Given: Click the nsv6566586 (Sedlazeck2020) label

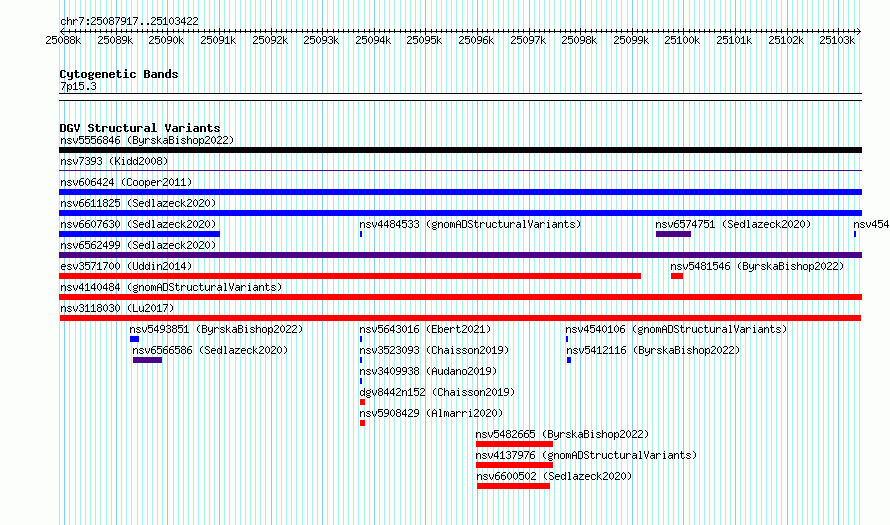Looking at the screenshot, I should [210, 350].
